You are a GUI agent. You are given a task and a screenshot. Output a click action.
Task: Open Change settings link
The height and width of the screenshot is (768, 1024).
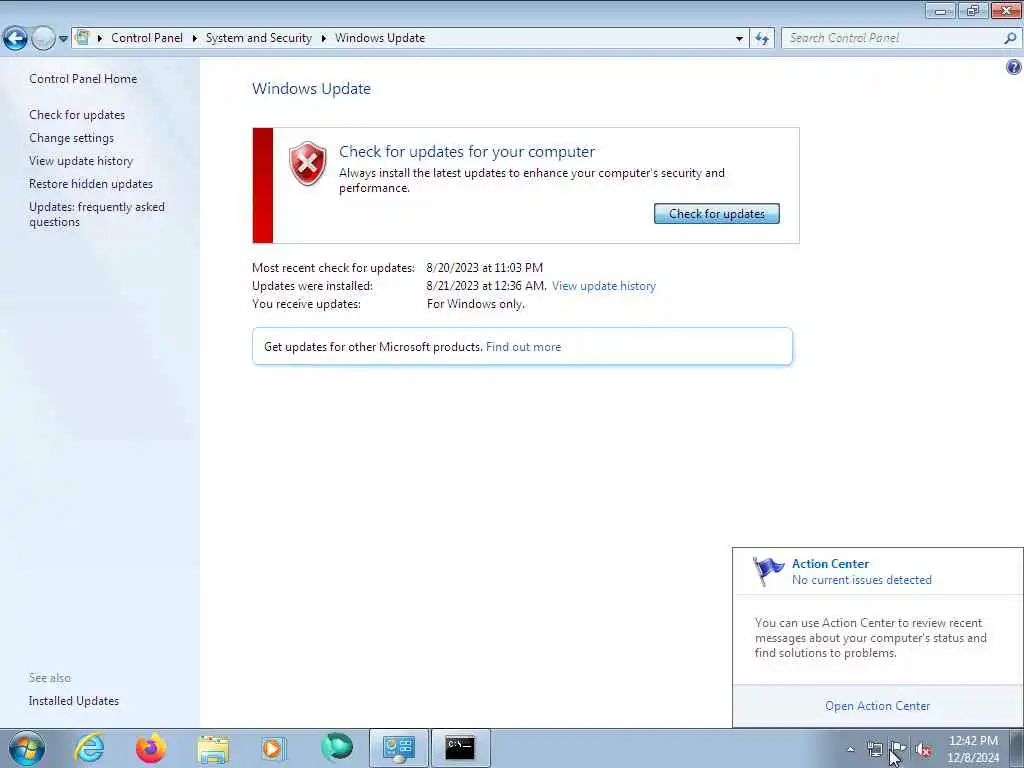pyautogui.click(x=71, y=138)
